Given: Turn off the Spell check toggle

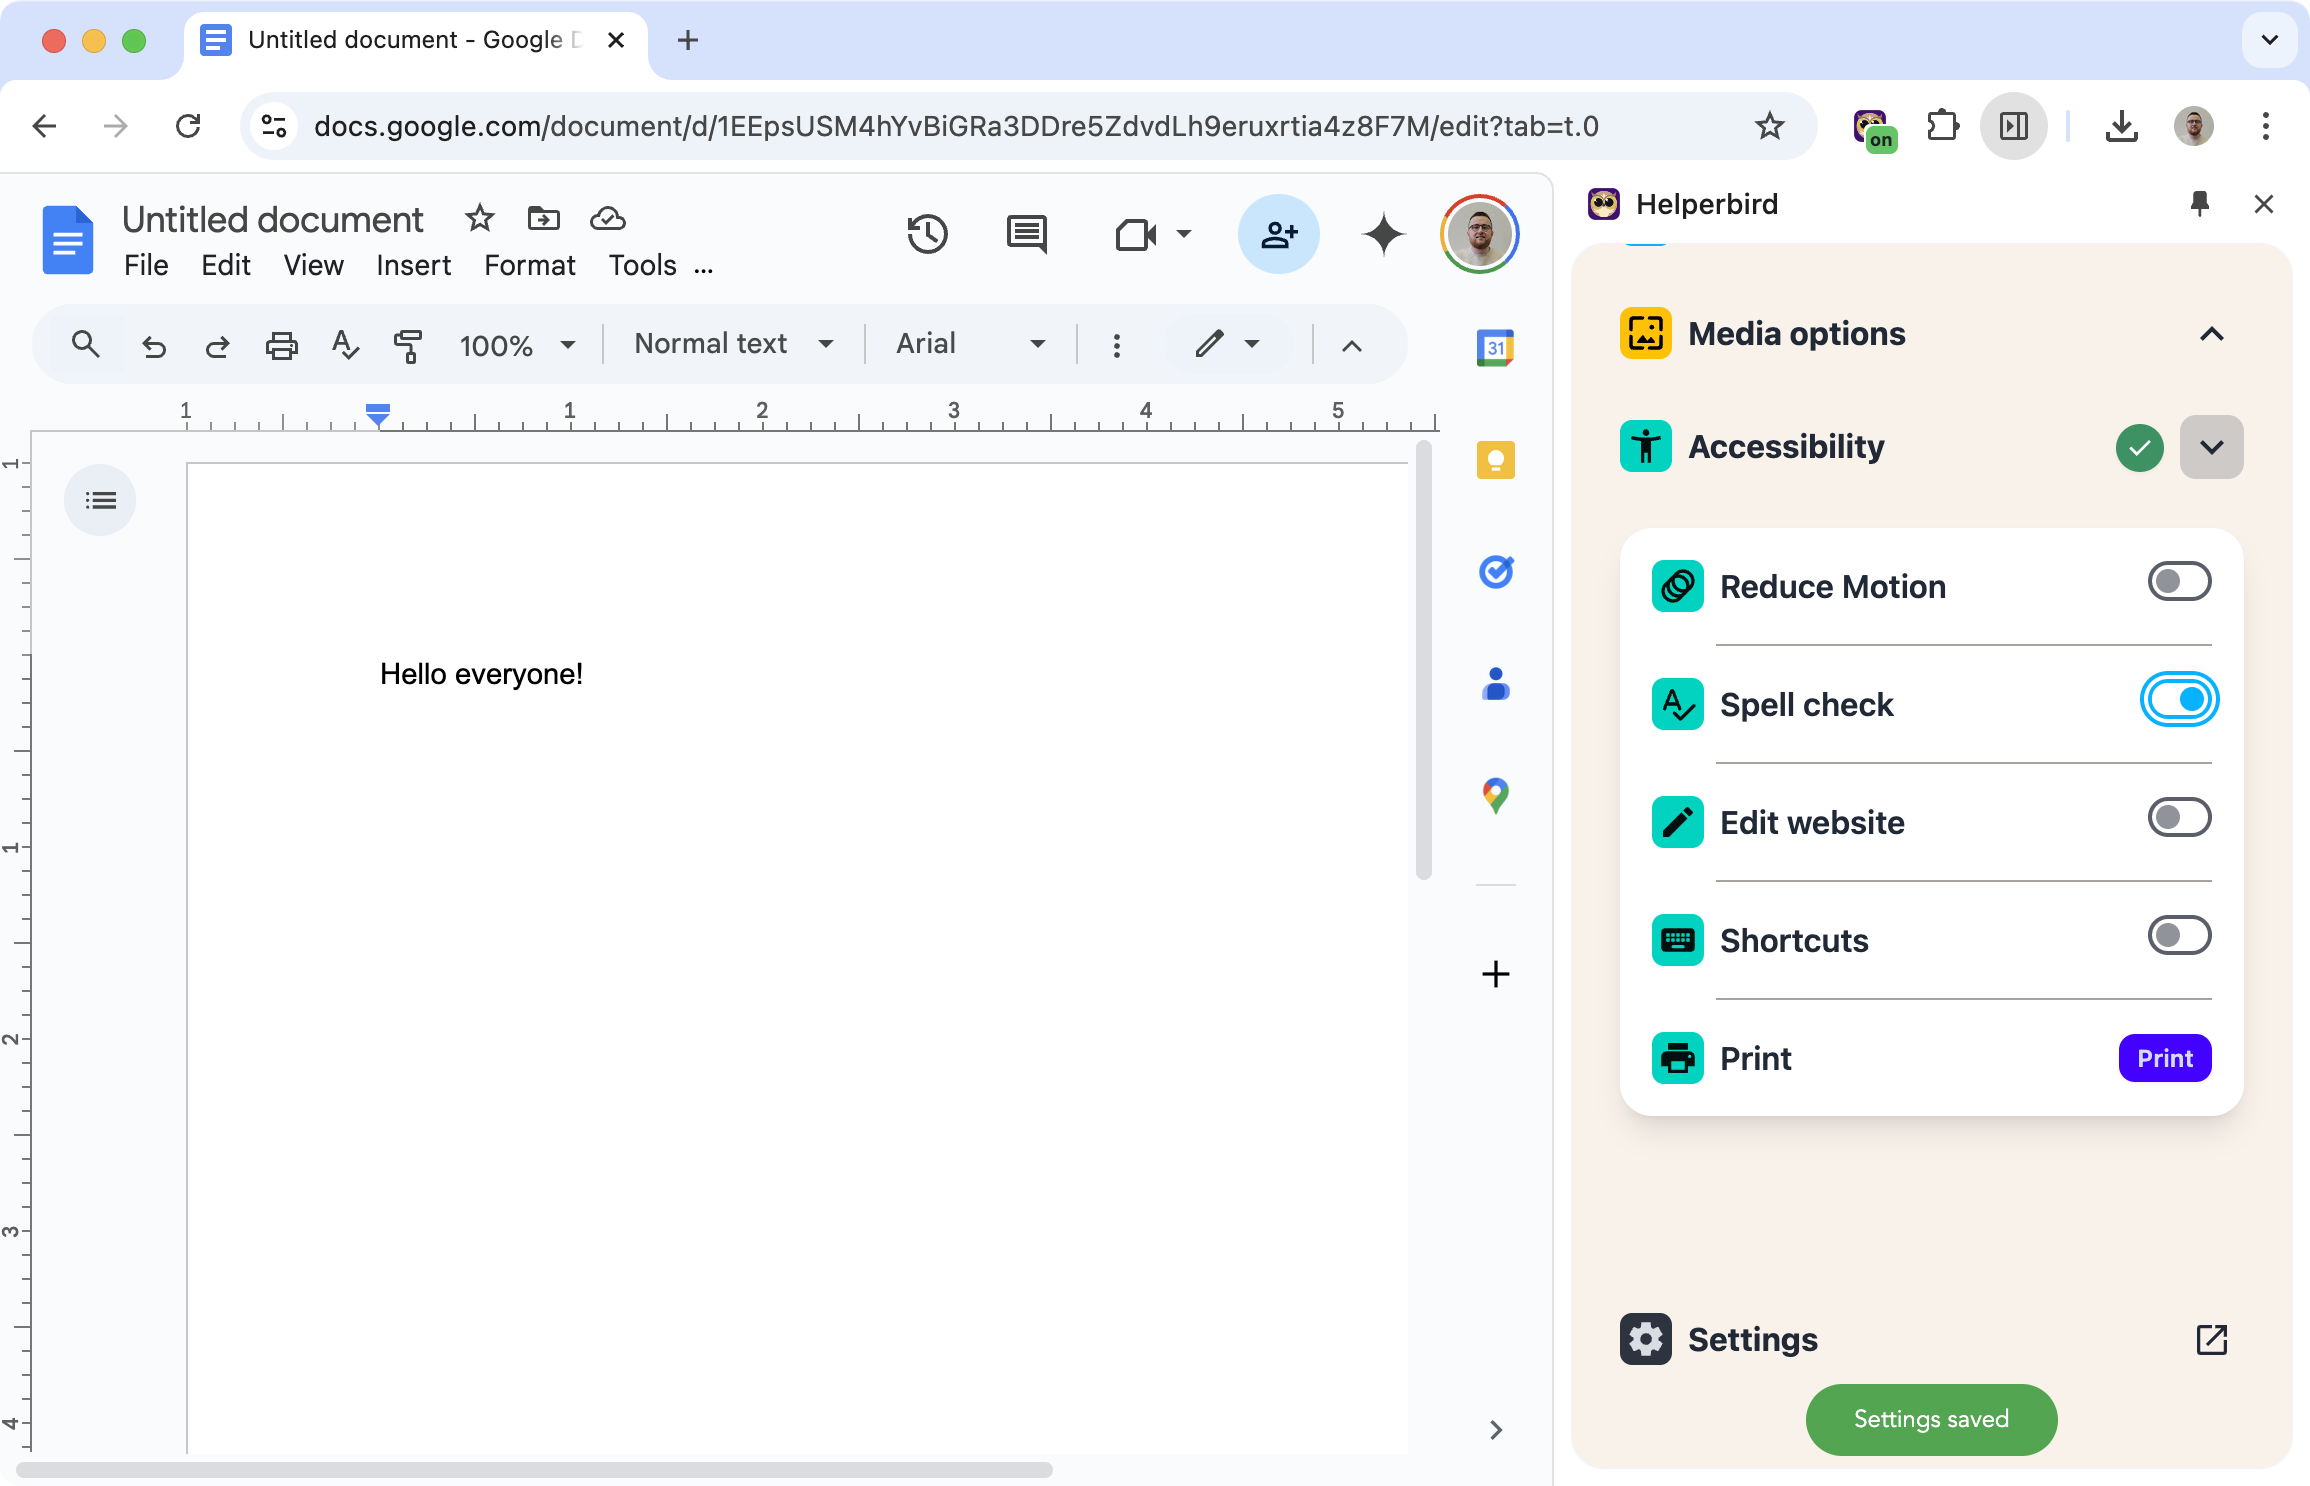Looking at the screenshot, I should [x=2179, y=700].
